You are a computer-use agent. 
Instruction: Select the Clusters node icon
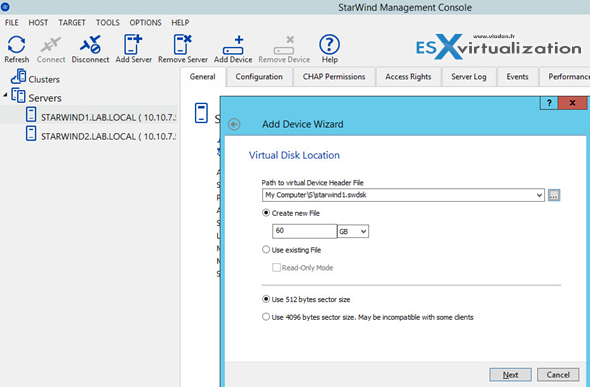[18, 76]
